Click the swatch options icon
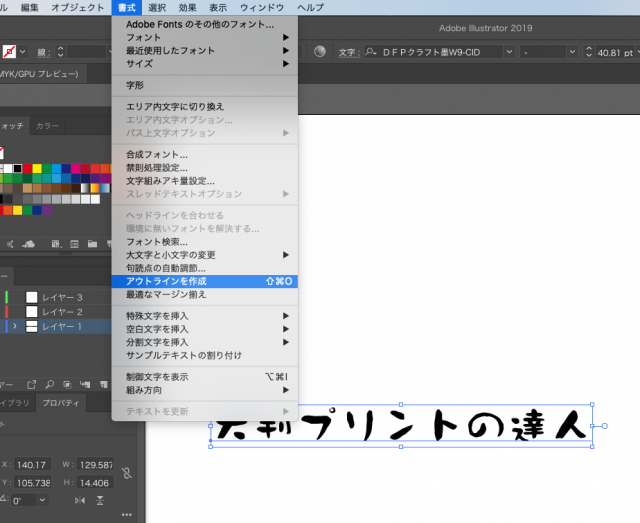 tap(74, 244)
